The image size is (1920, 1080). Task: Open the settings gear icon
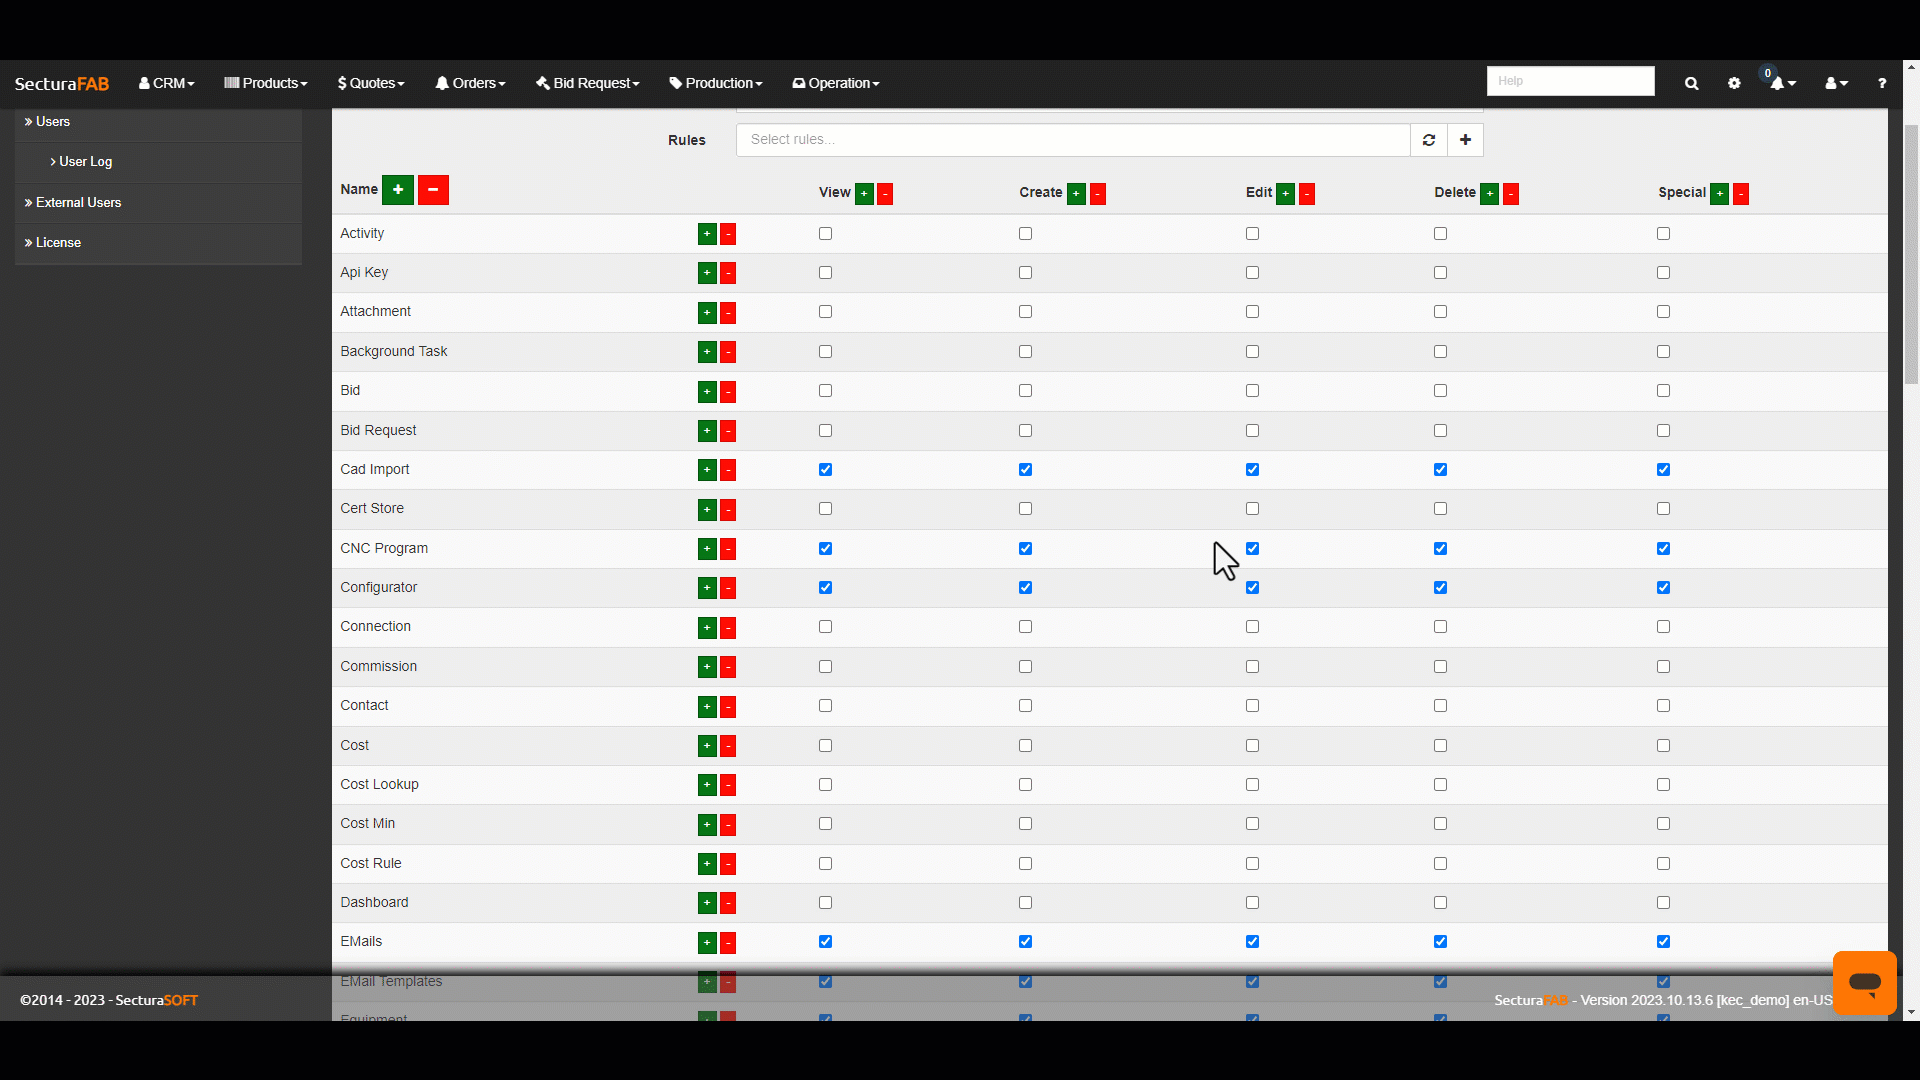click(1734, 84)
